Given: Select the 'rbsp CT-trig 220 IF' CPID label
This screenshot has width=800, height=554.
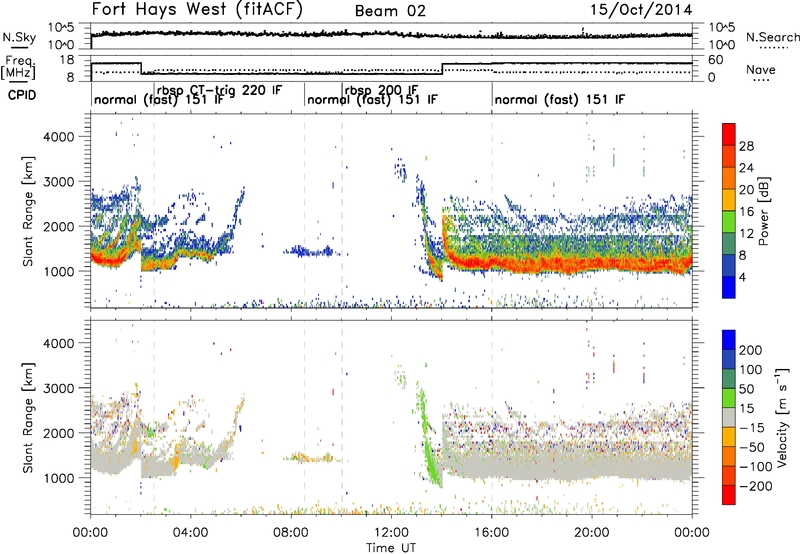Looking at the screenshot, I should (x=219, y=90).
